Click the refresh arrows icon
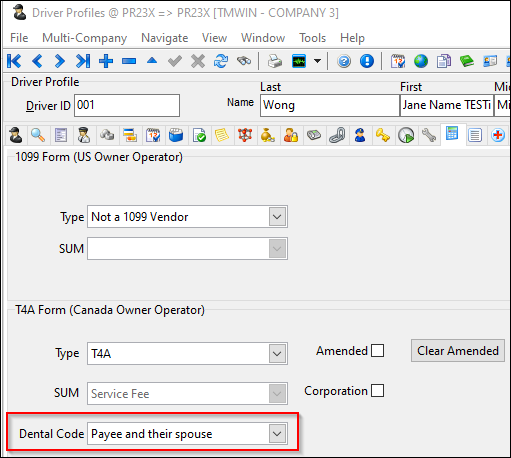The width and height of the screenshot is (511, 458). [x=221, y=61]
